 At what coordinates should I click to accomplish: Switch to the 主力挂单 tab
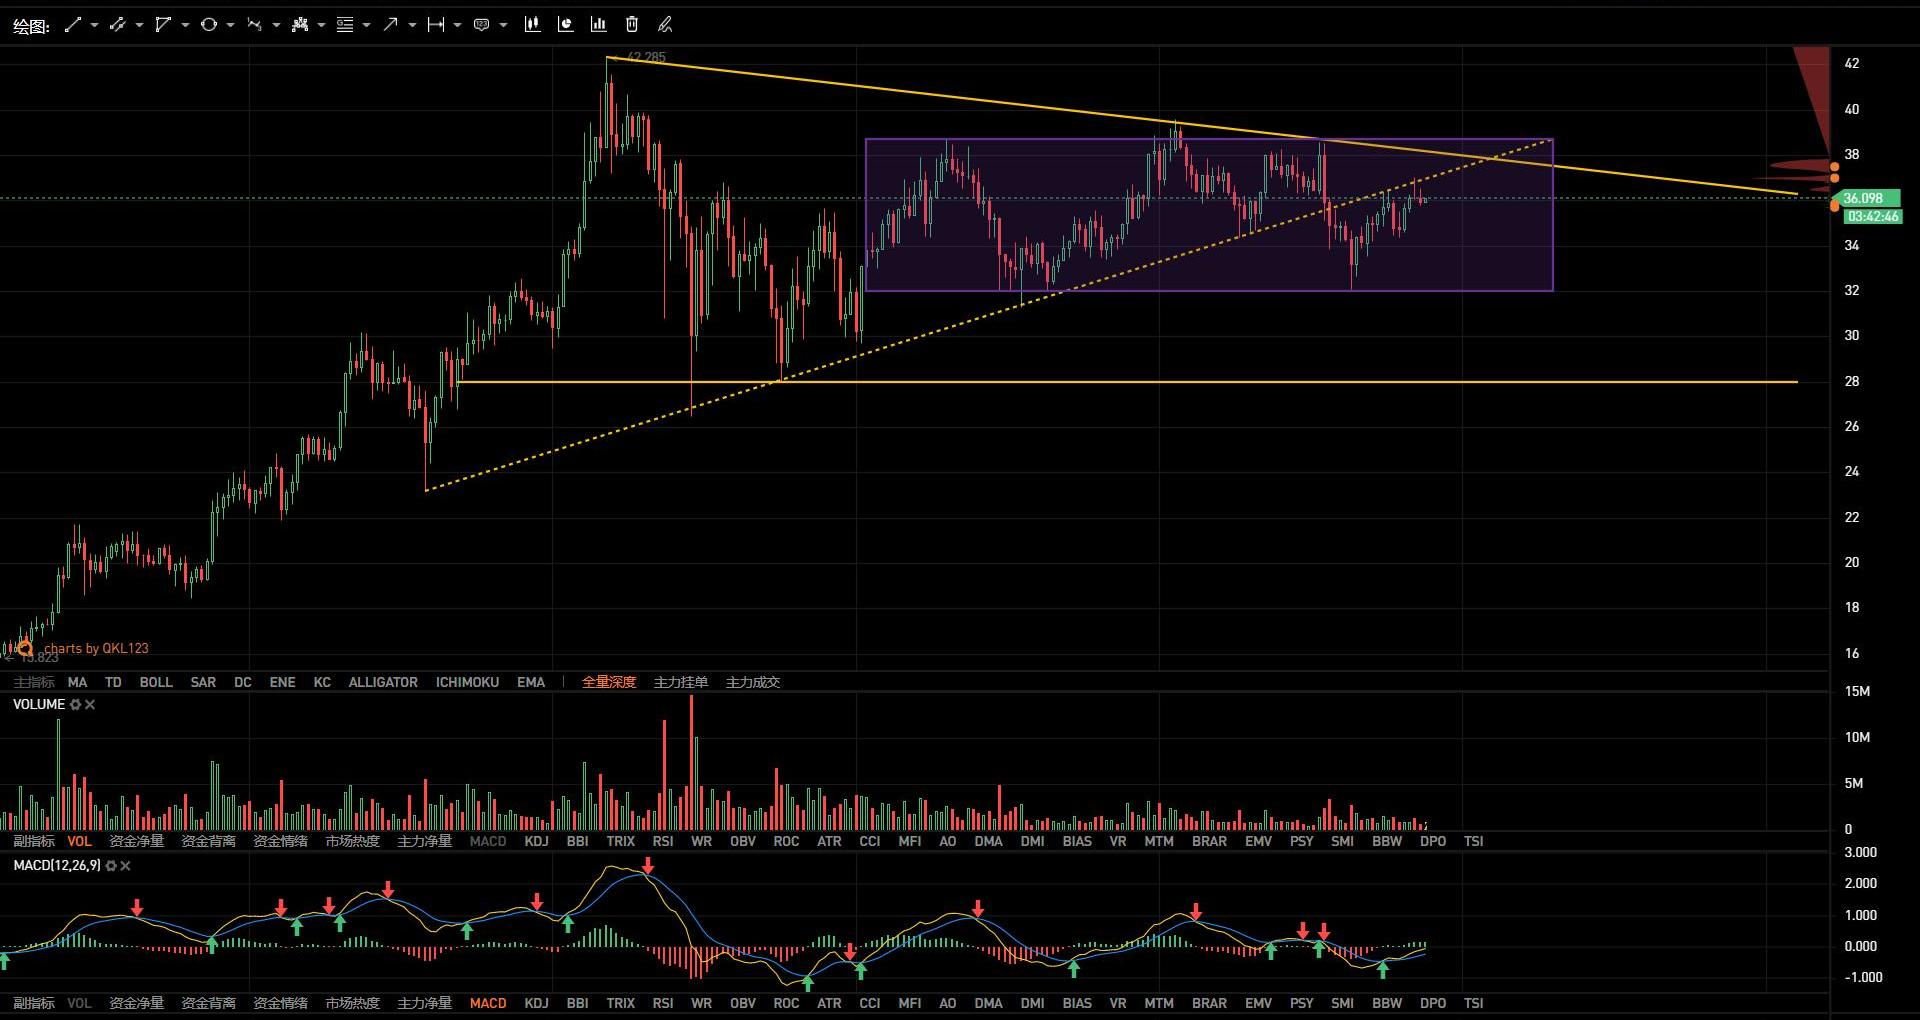pyautogui.click(x=680, y=682)
